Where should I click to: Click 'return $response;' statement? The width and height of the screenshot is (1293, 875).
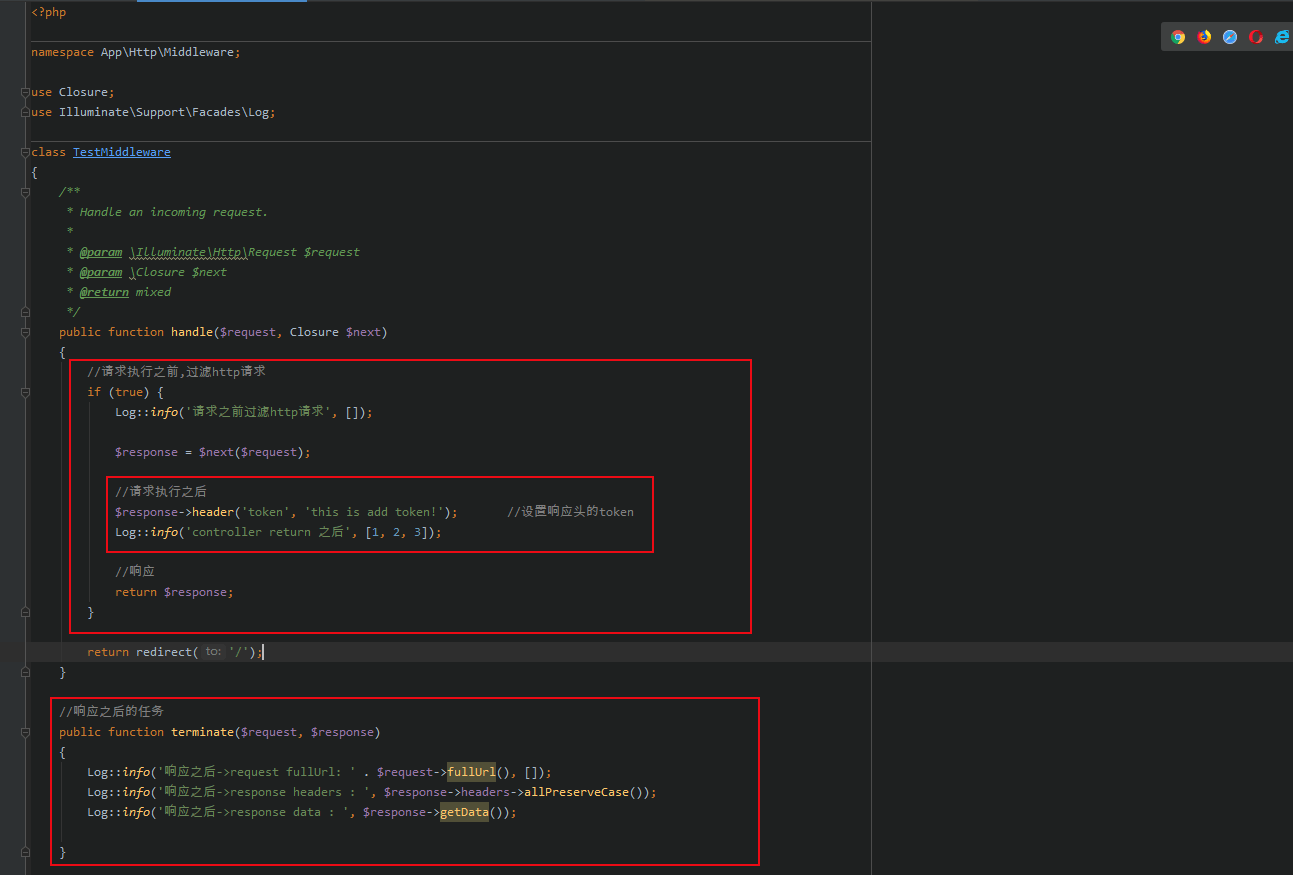pyautogui.click(x=174, y=592)
